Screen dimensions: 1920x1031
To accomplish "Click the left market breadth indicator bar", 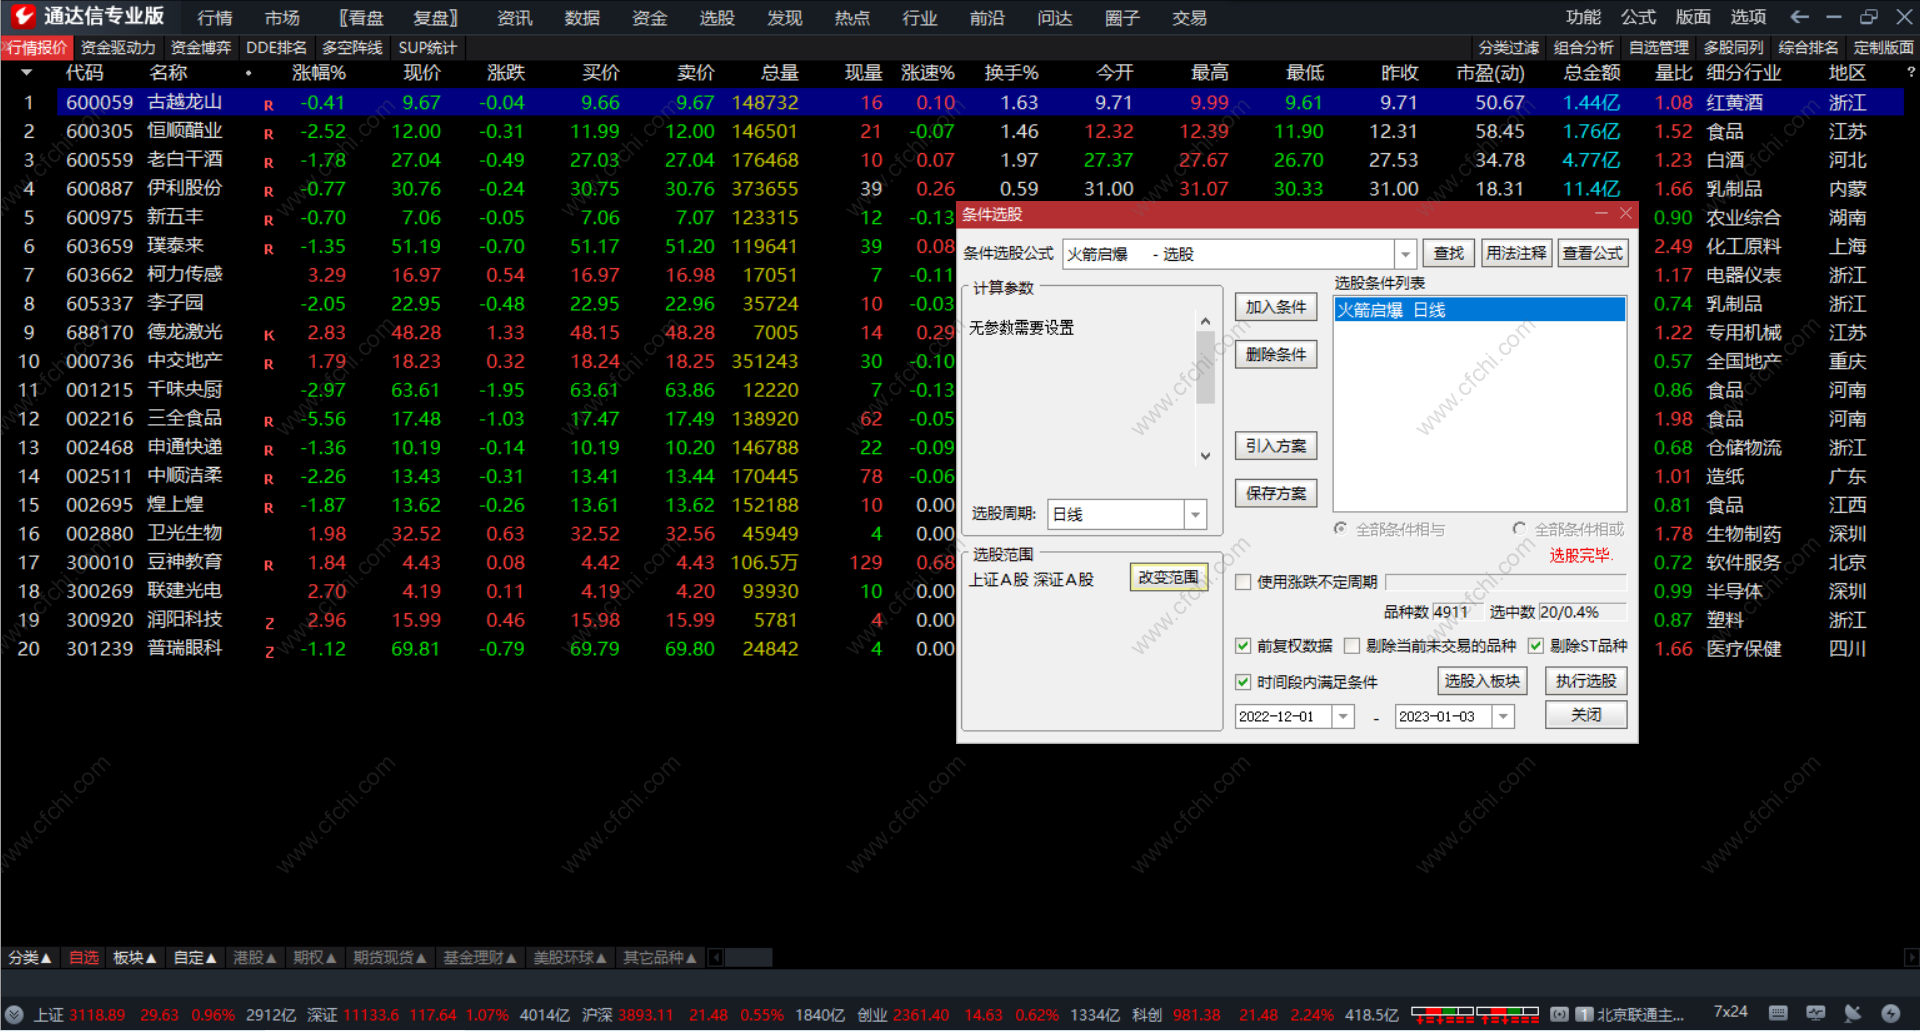I will tap(1442, 1014).
